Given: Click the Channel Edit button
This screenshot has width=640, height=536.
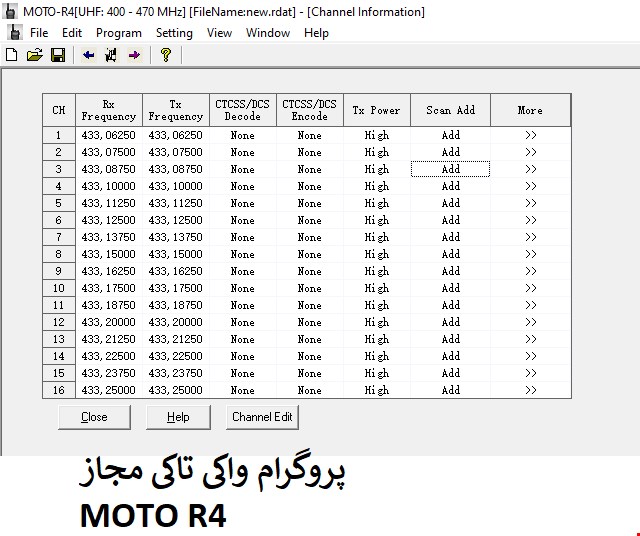Looking at the screenshot, I should click(x=262, y=417).
